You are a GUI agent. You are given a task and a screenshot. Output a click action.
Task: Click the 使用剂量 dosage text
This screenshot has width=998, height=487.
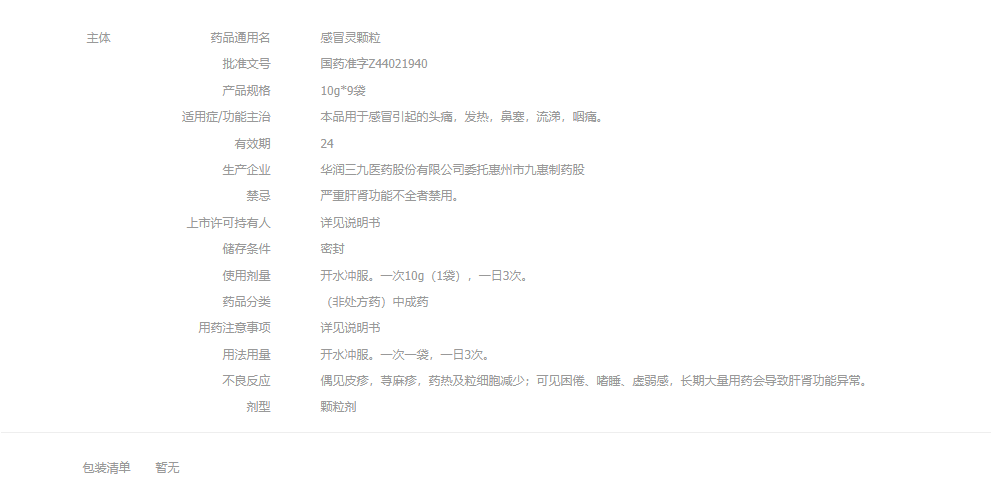423,276
